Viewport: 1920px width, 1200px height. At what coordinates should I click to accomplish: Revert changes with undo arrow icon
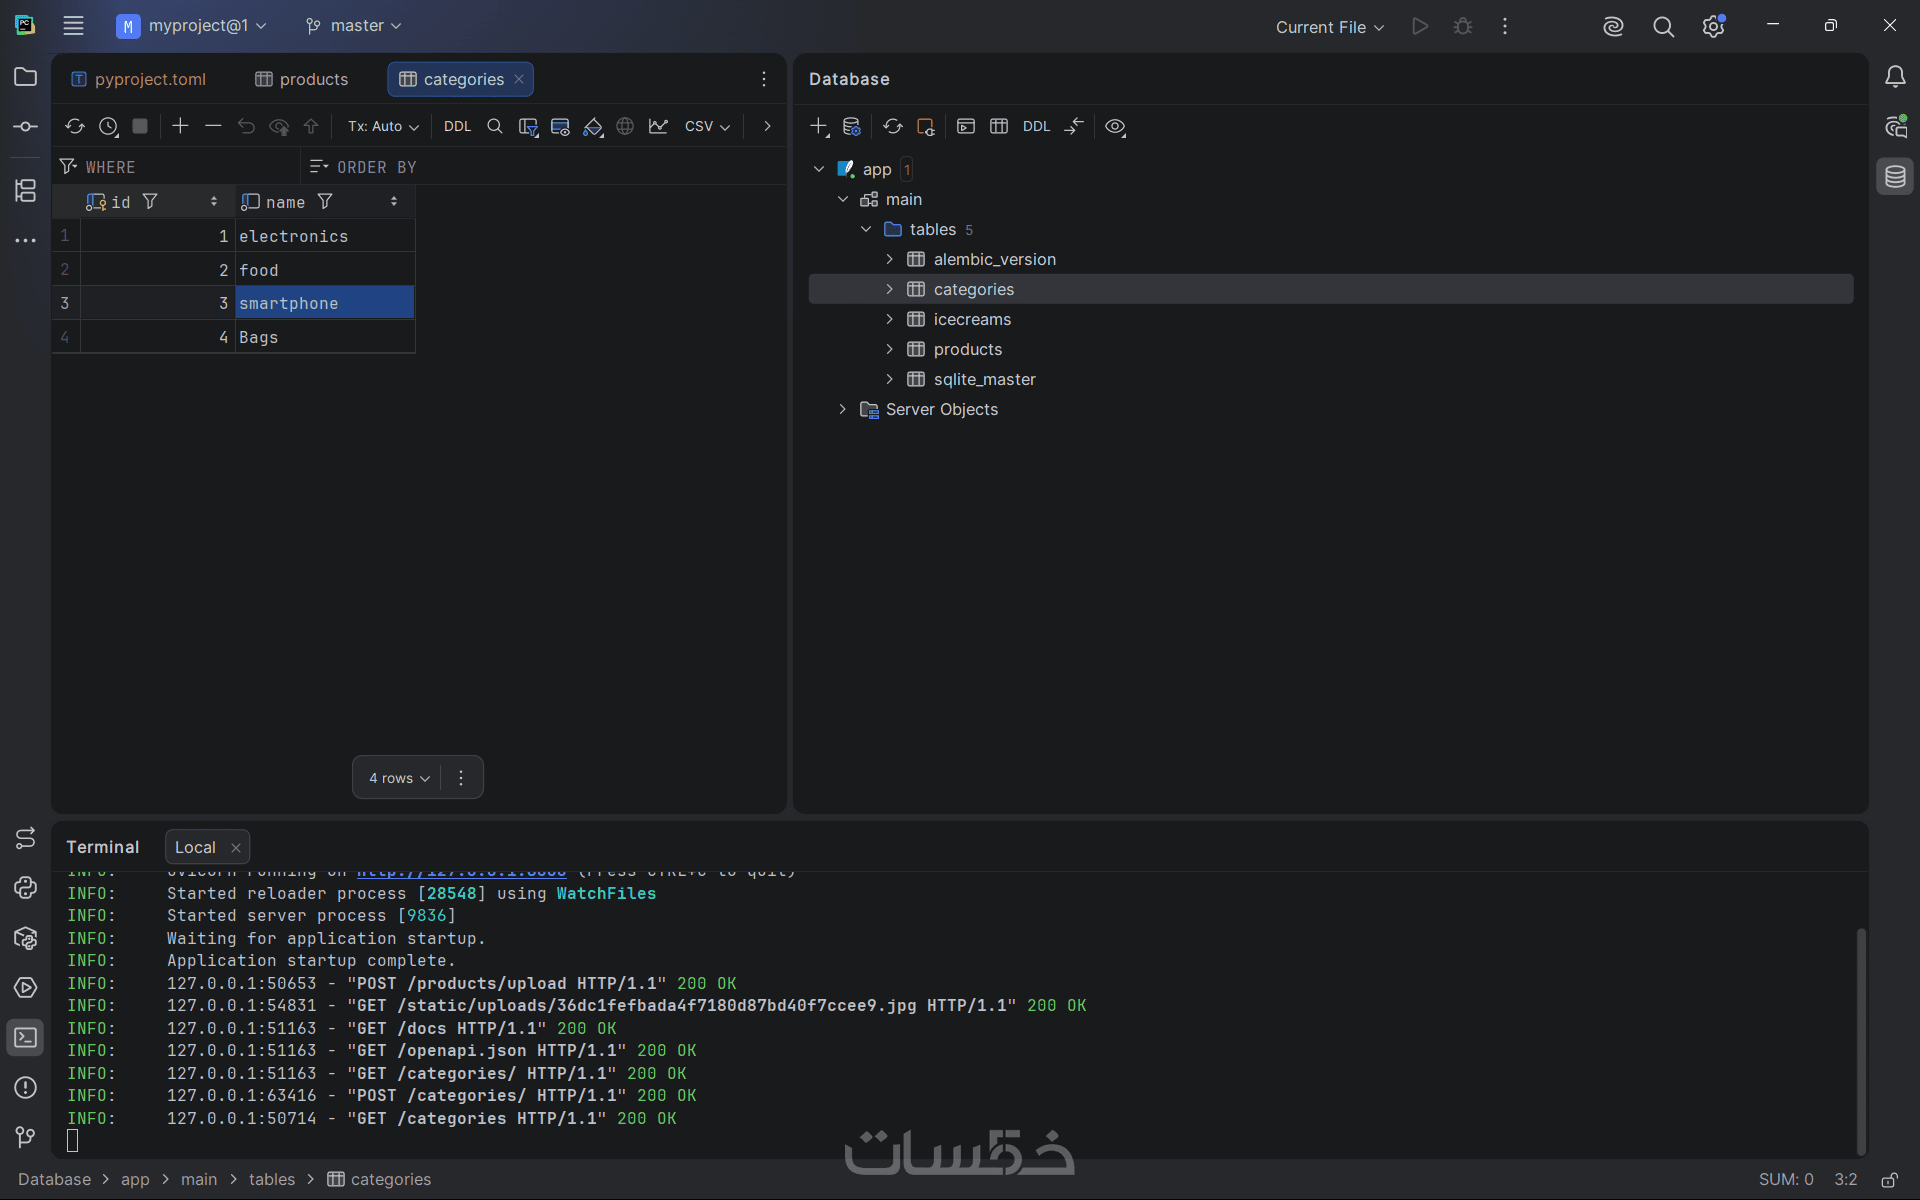click(x=246, y=126)
